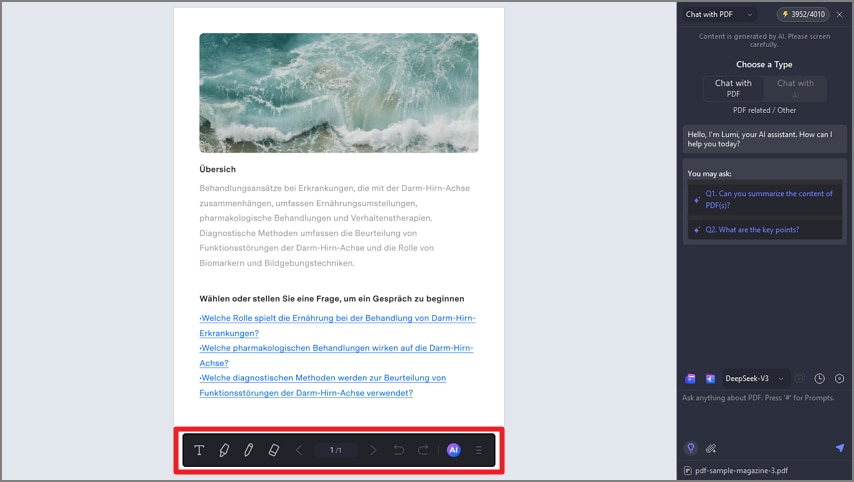The width and height of the screenshot is (854, 482).
Task: Click the paperclip attach file icon
Action: pos(711,448)
